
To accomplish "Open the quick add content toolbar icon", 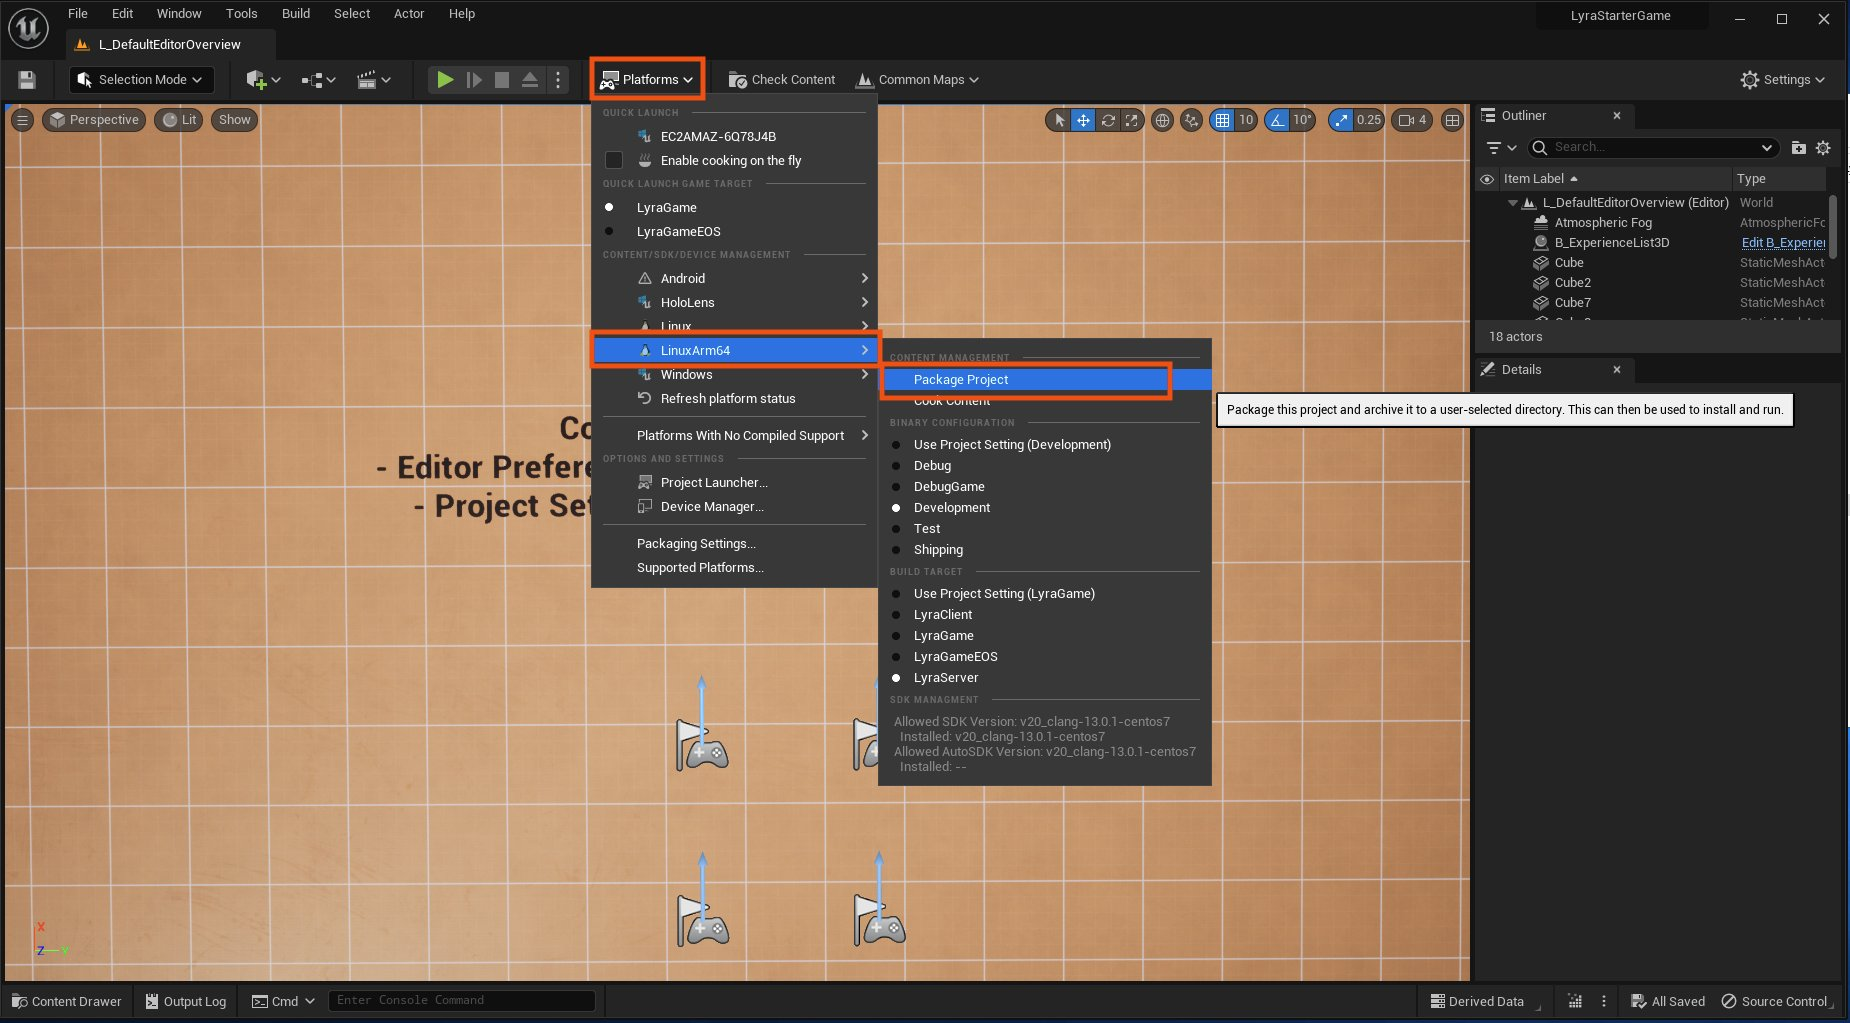I will point(263,80).
